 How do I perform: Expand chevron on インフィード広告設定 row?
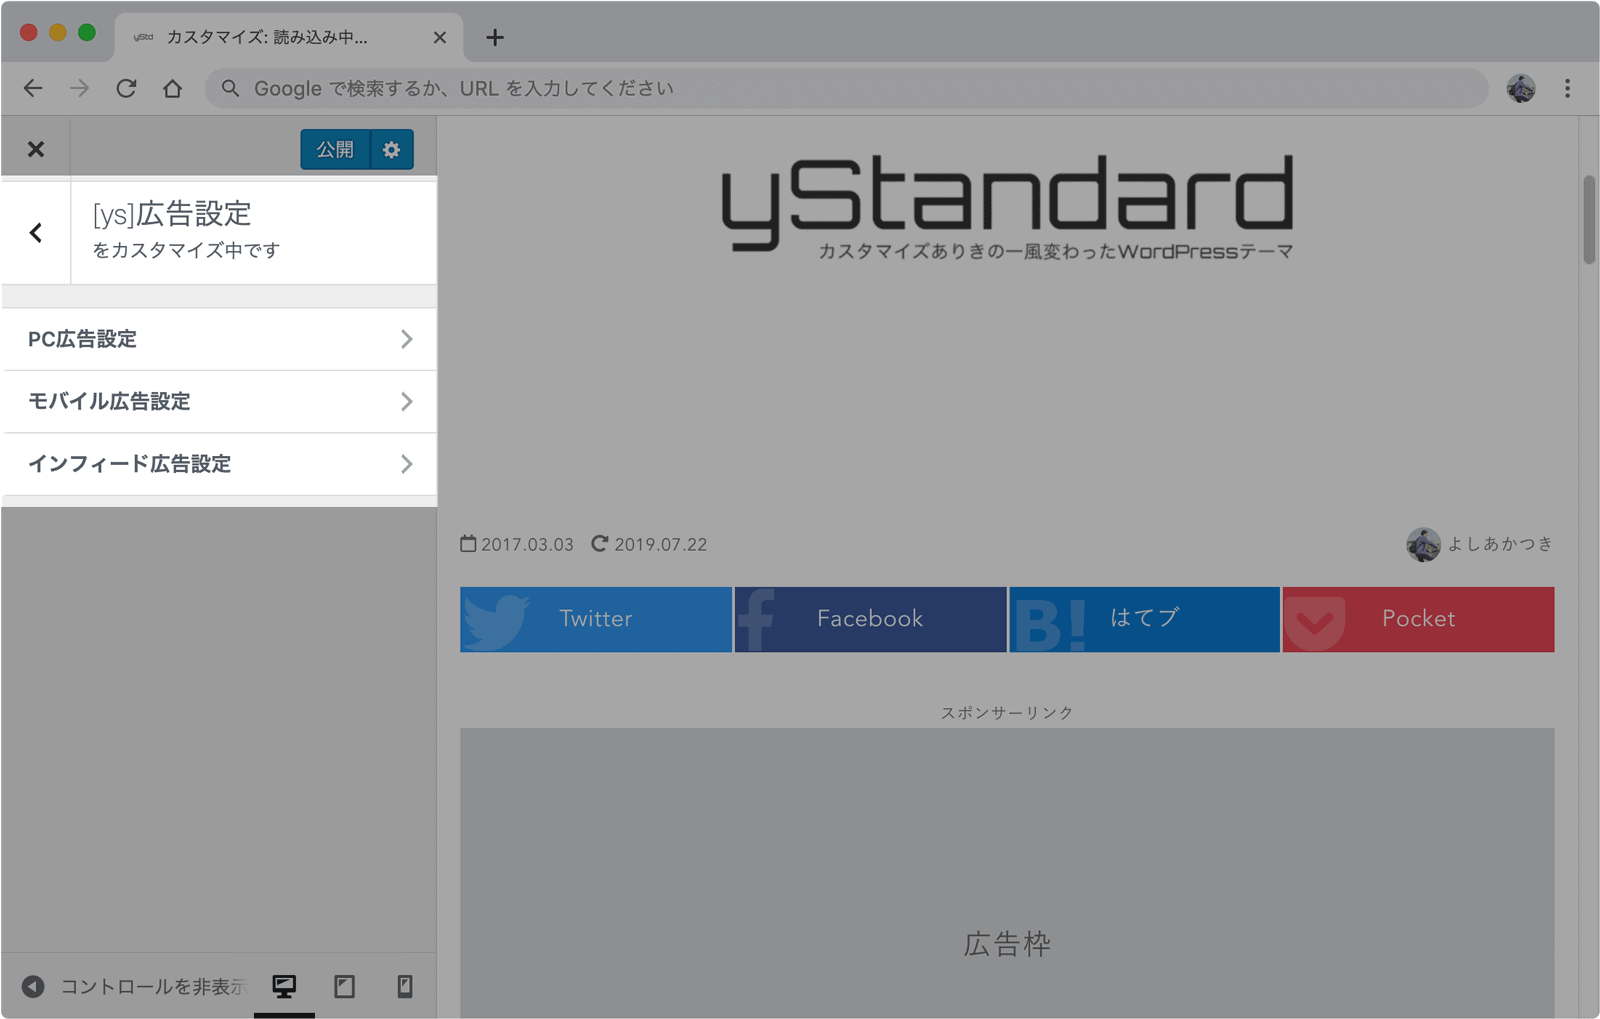pyautogui.click(x=406, y=464)
